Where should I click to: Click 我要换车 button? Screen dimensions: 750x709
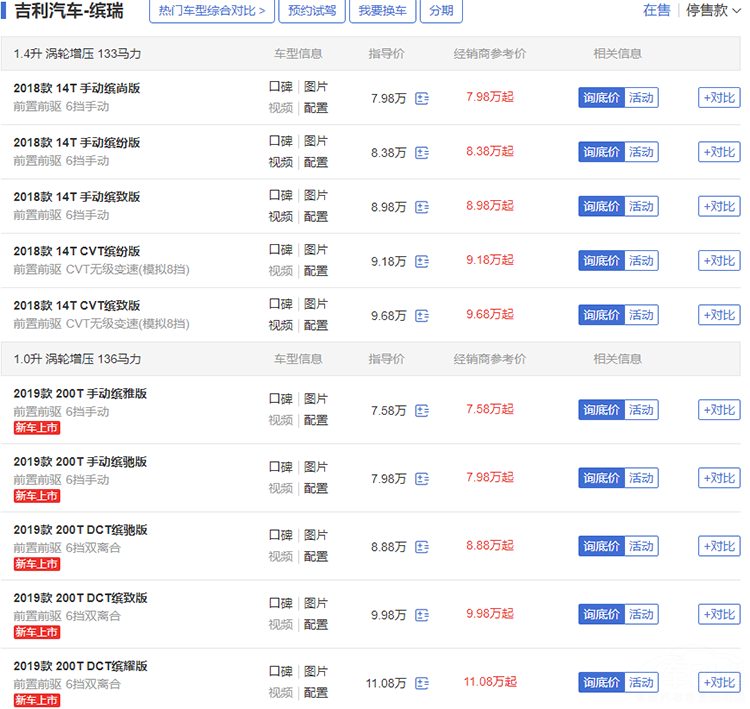click(x=382, y=11)
